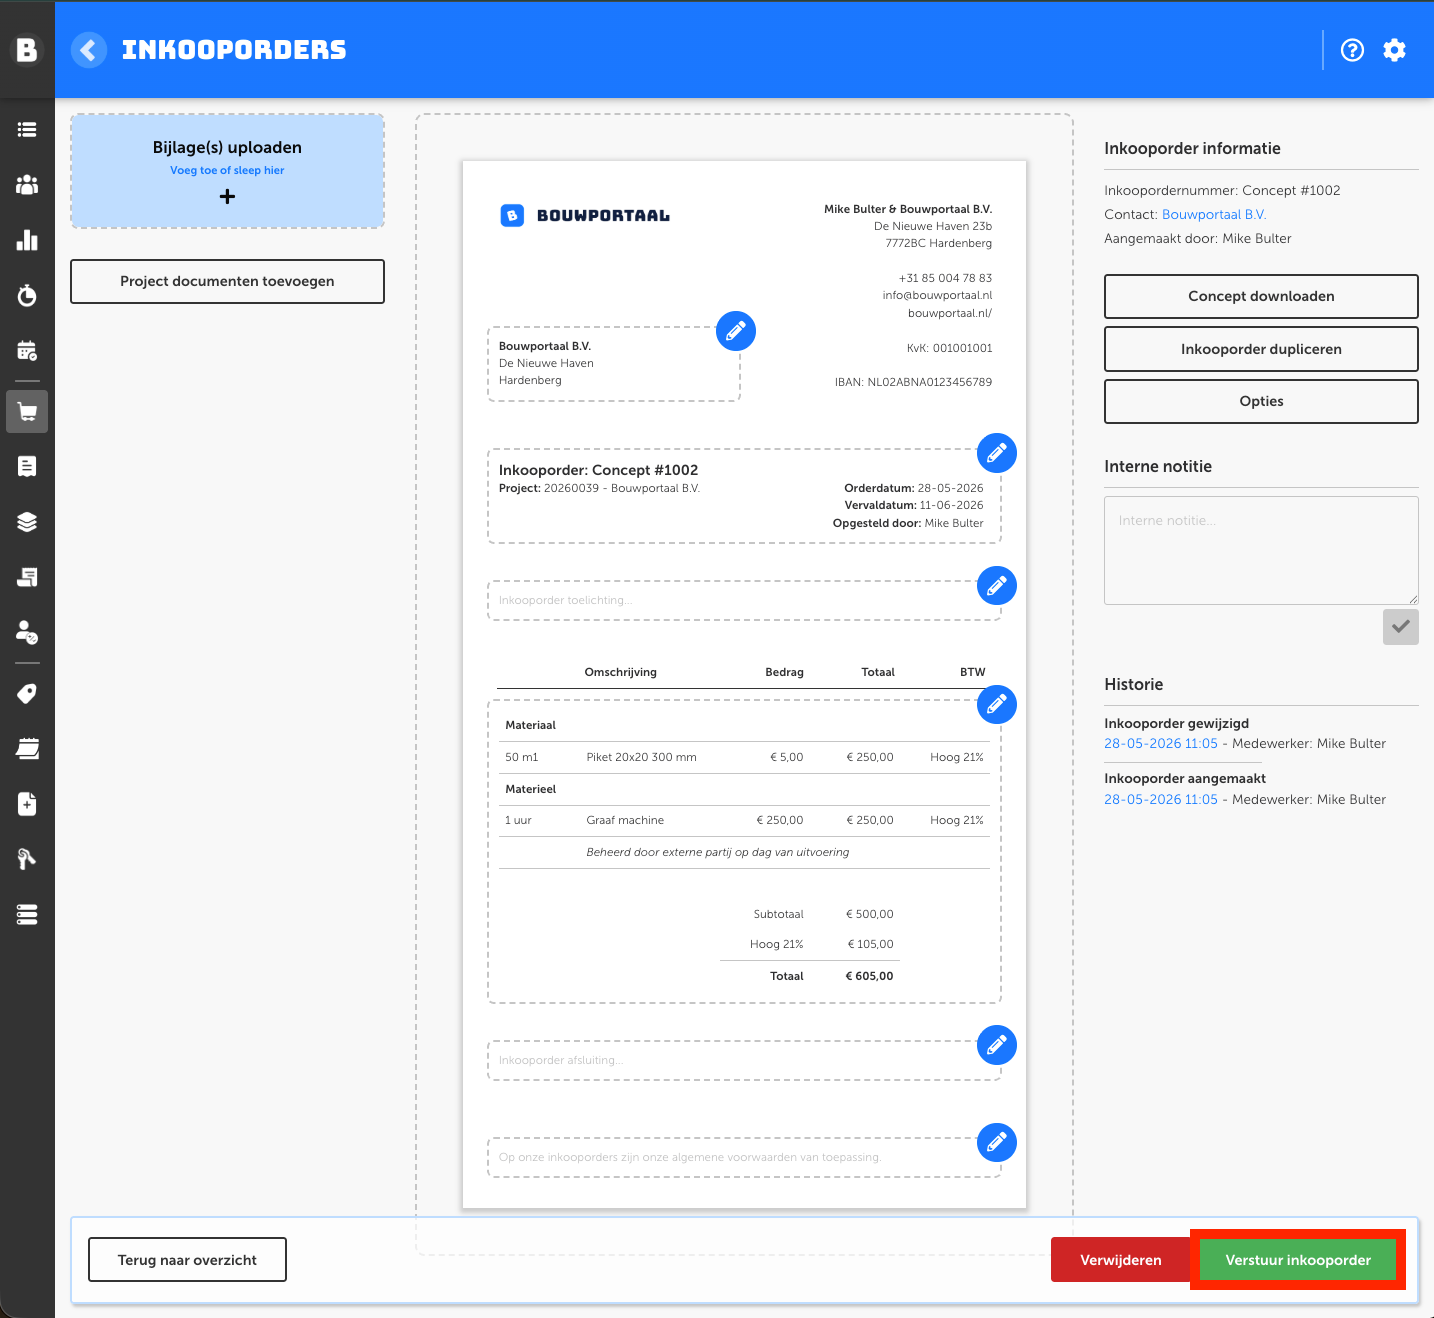Click the Subtotaal value '€ 500,00'
The height and width of the screenshot is (1318, 1434).
869,914
